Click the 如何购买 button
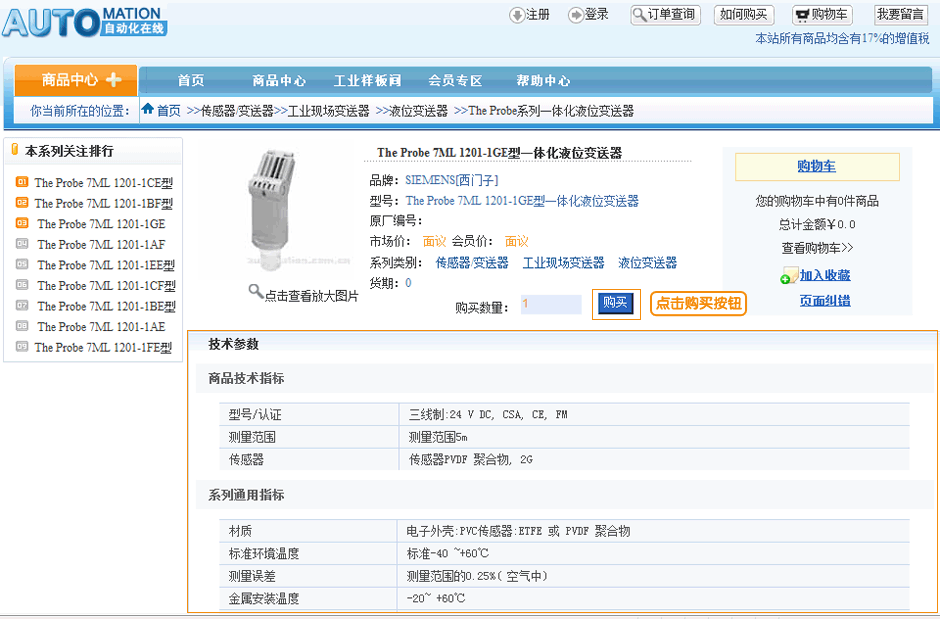940x619 pixels. 744,15
